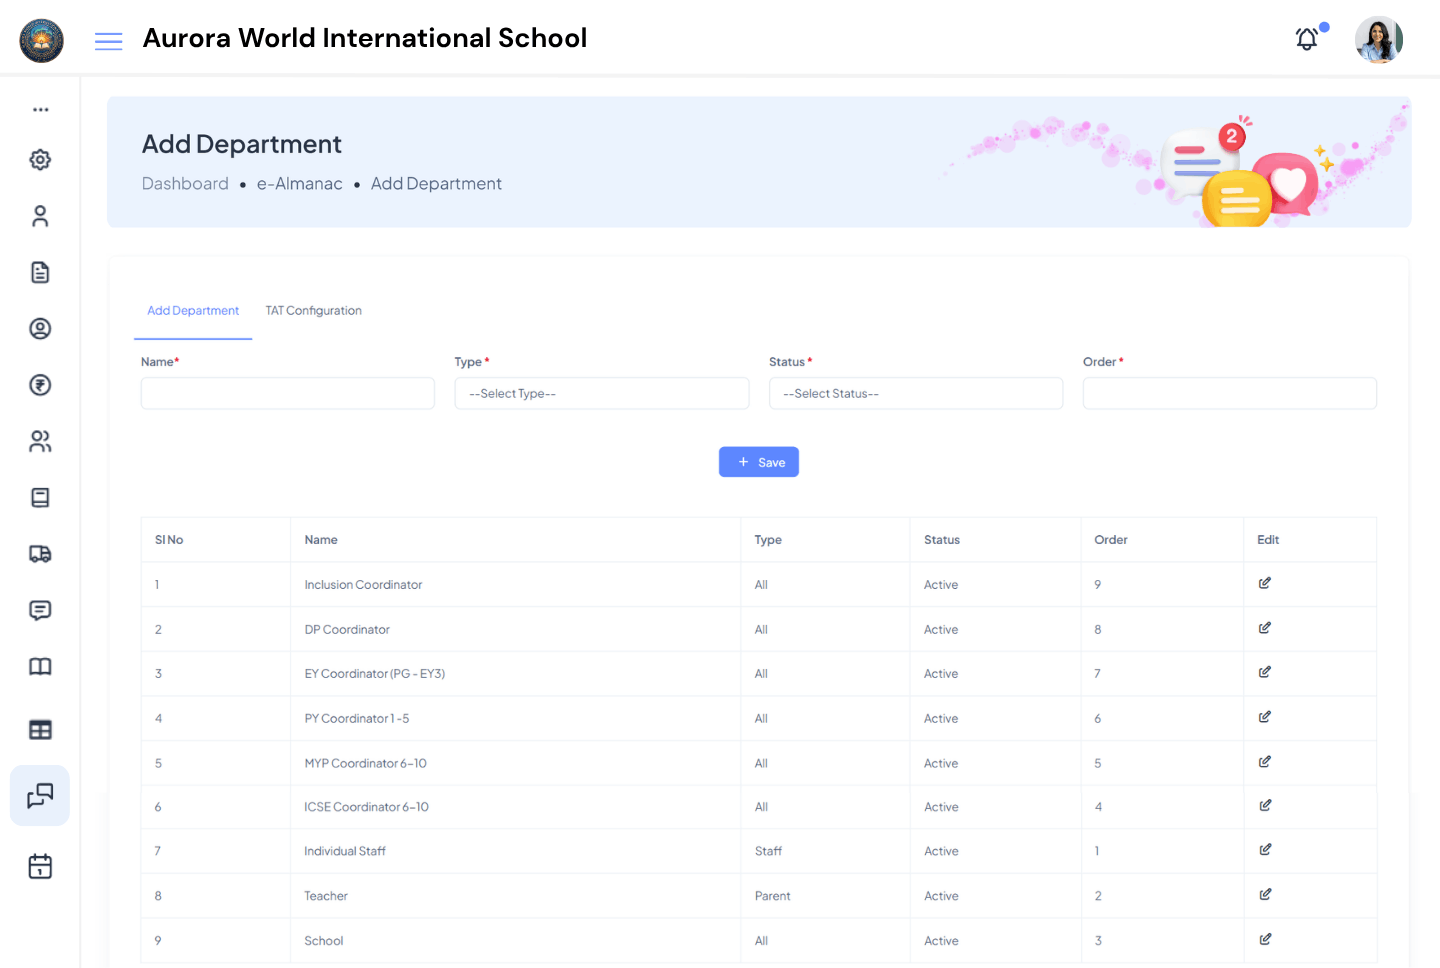Image resolution: width=1440 pixels, height=968 pixels.
Task: Click the Save button
Action: point(758,461)
